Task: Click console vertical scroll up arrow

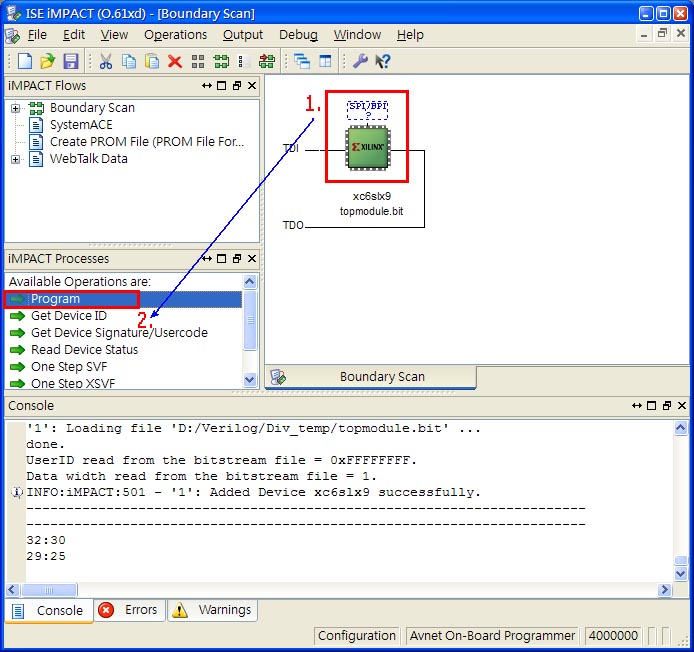Action: point(681,428)
